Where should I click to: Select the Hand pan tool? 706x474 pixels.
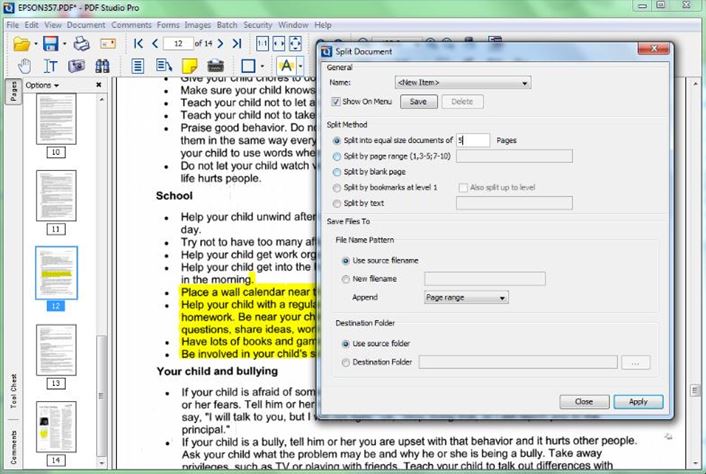pyautogui.click(x=24, y=66)
